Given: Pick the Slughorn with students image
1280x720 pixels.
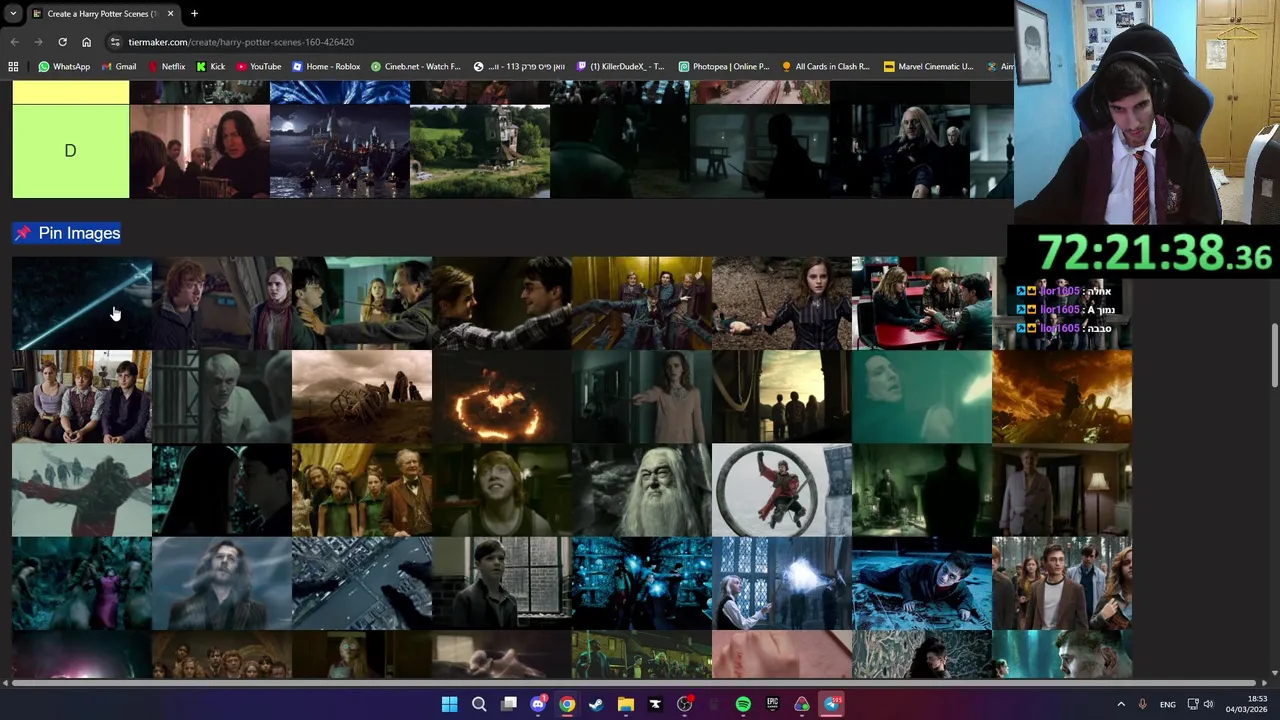Looking at the screenshot, I should click(x=362, y=490).
